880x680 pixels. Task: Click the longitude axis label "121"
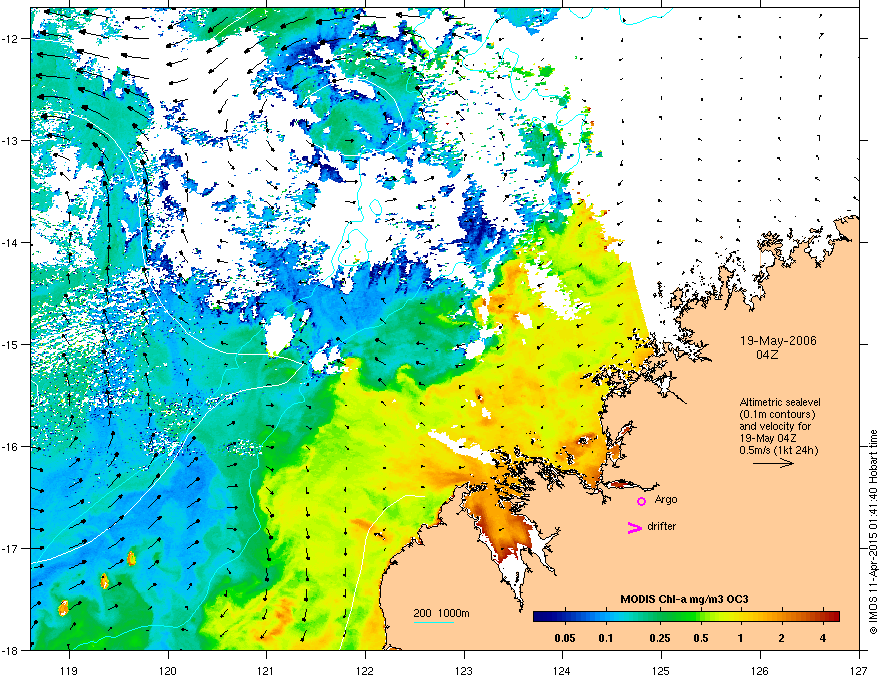(267, 670)
